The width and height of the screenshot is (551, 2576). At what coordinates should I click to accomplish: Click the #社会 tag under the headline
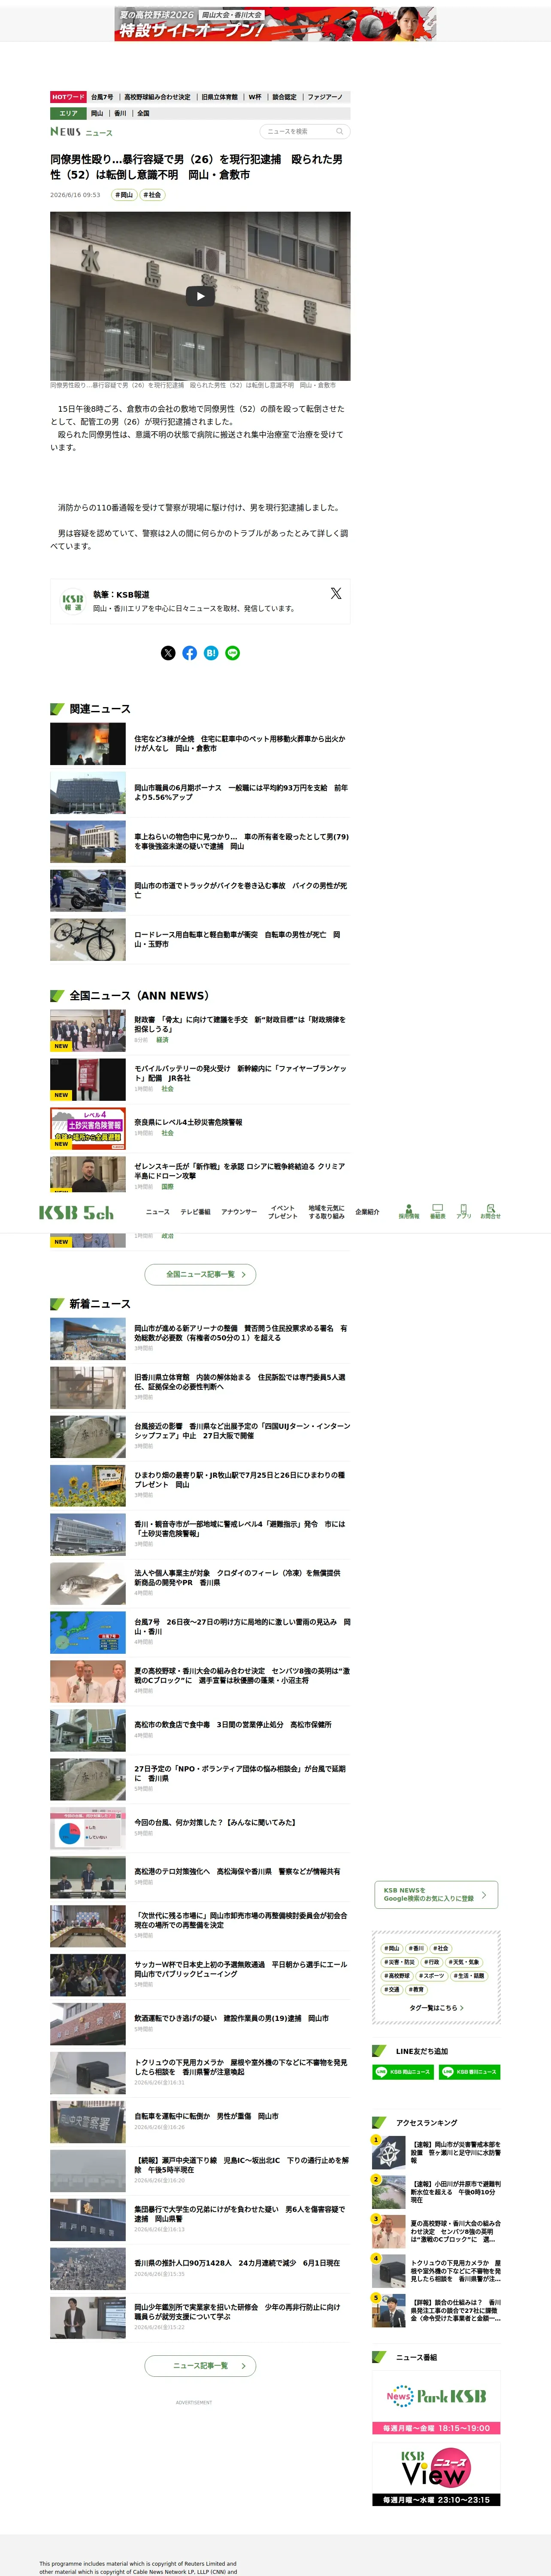[152, 195]
